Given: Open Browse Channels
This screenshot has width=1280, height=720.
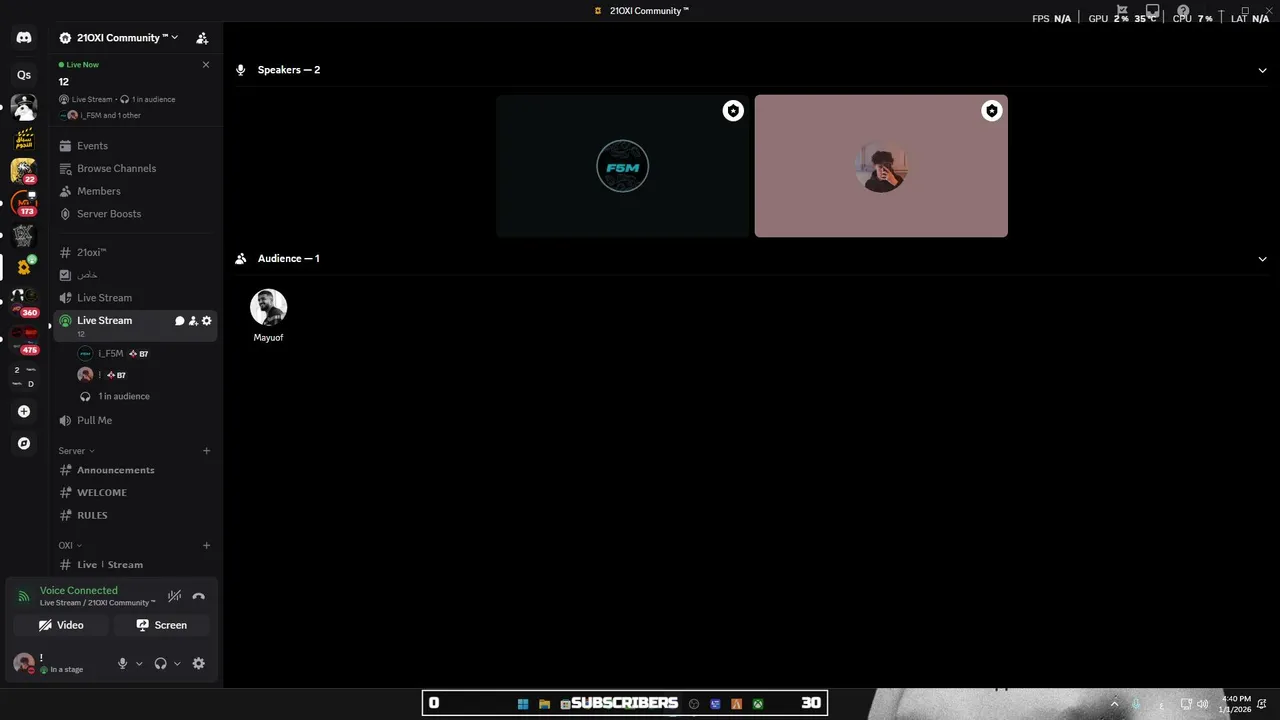Looking at the screenshot, I should 135,169.
